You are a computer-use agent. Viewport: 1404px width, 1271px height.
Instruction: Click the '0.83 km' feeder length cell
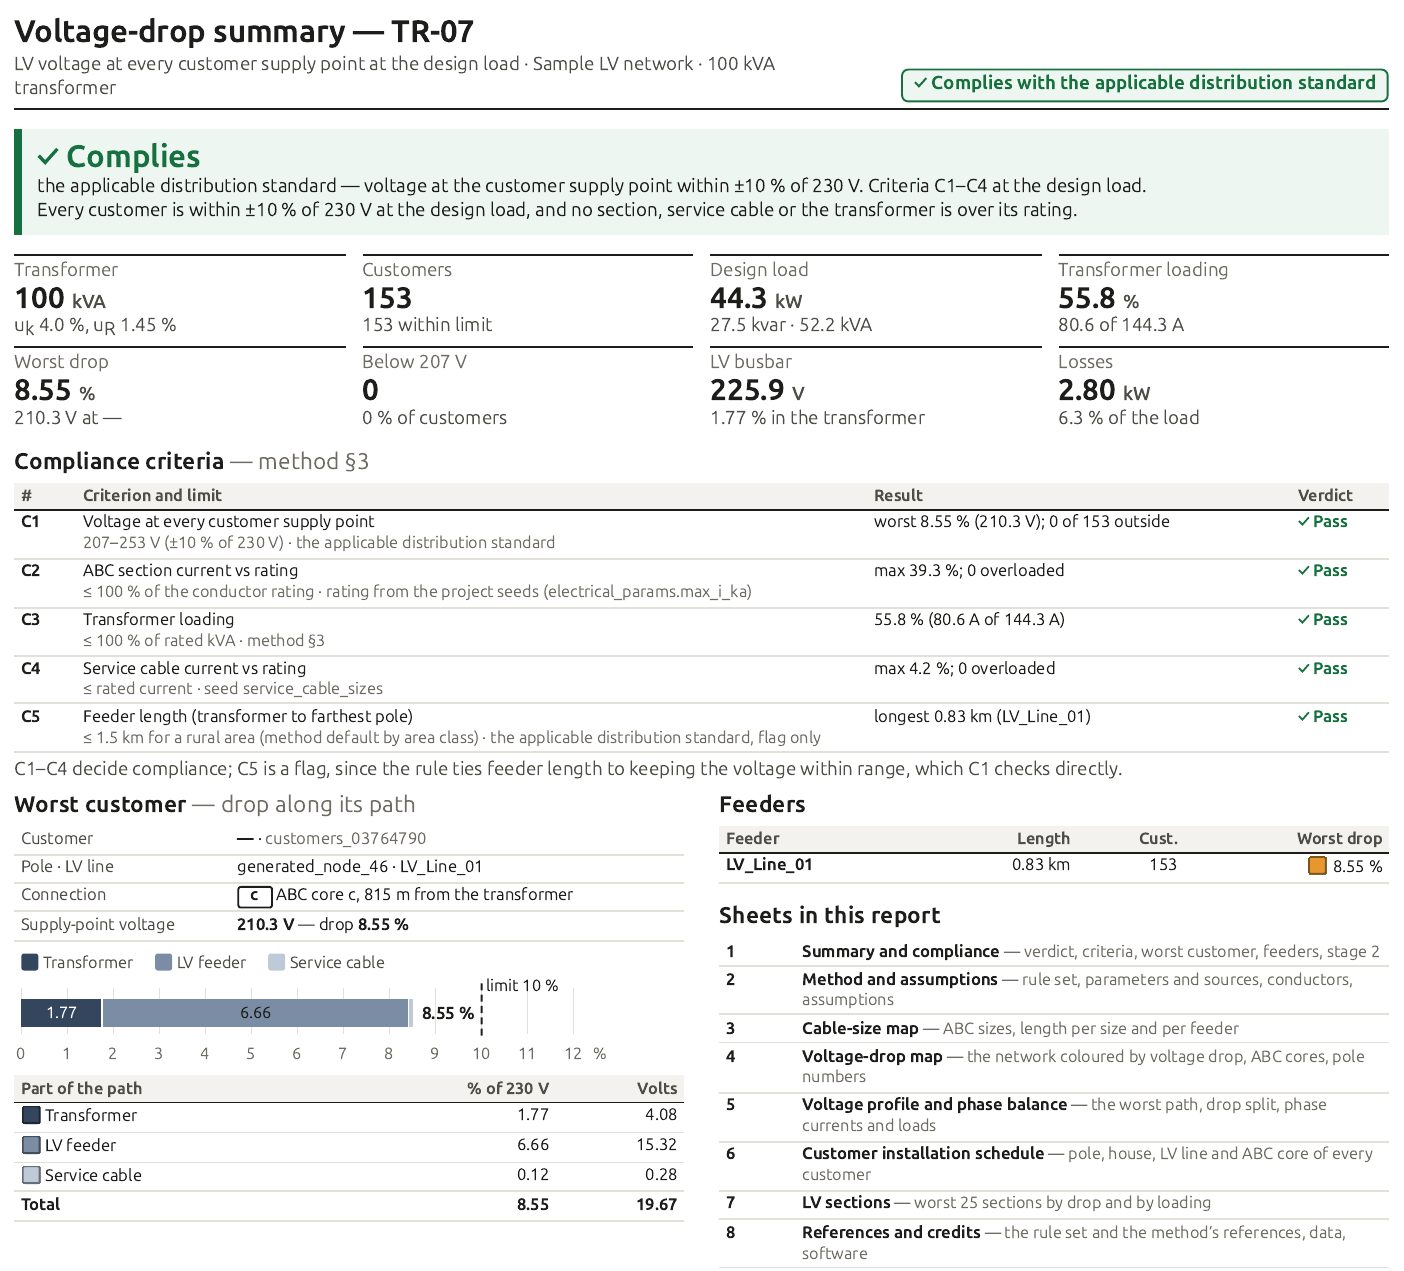coord(1041,865)
